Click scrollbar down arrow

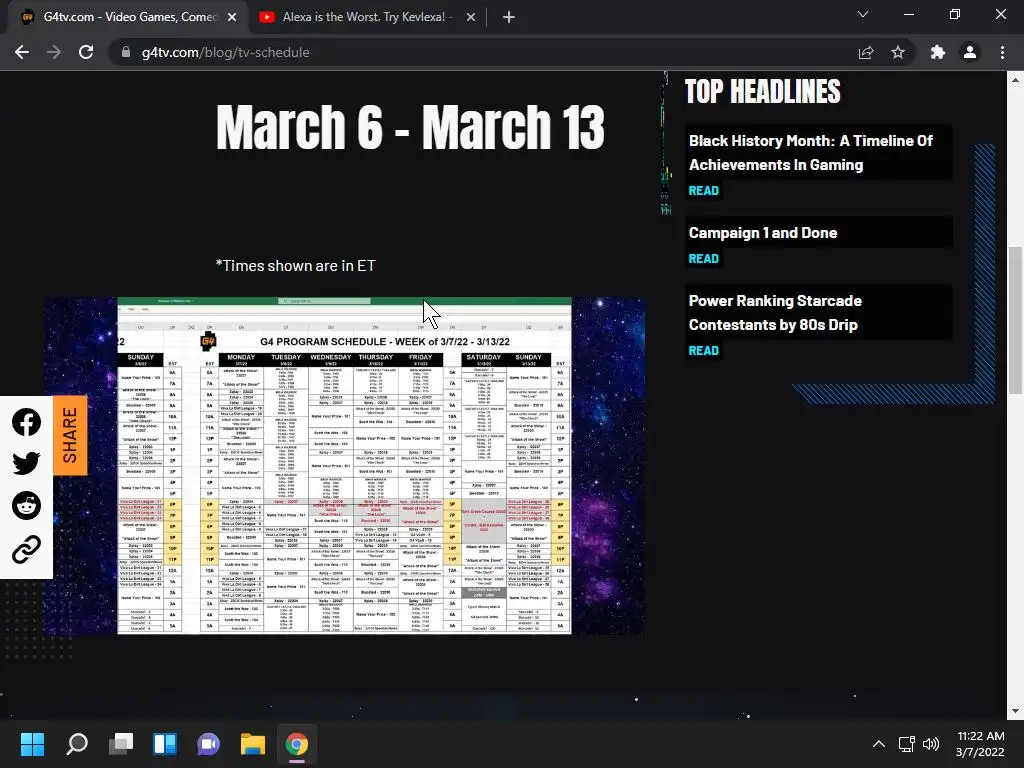[1015, 711]
